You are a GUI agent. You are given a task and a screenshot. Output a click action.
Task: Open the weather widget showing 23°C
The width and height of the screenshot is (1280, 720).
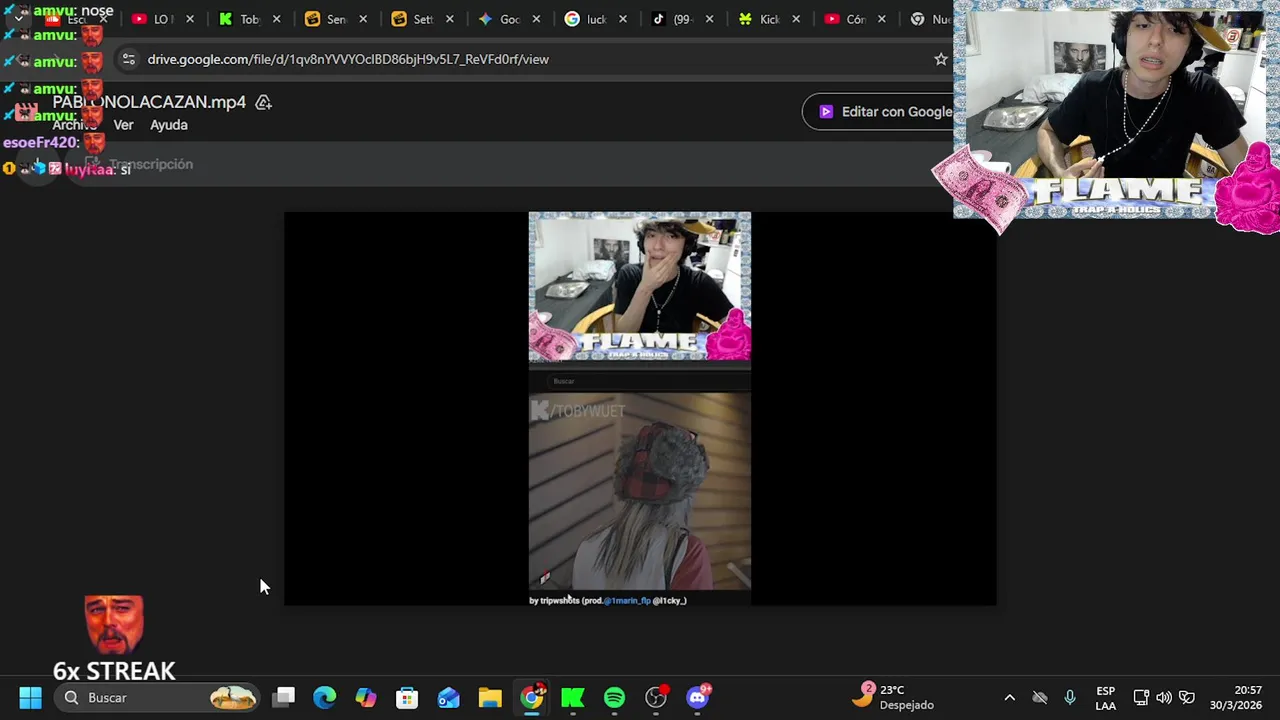[892, 697]
